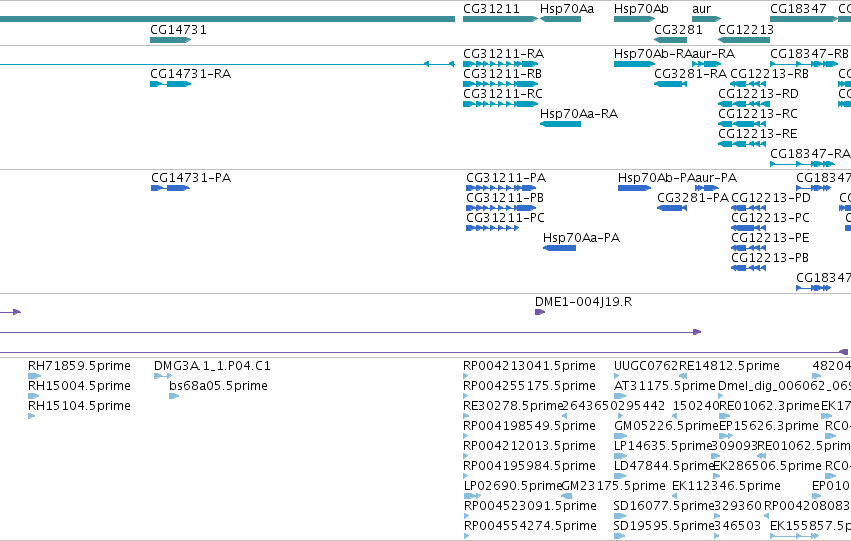Select the RE01062.3prime EST label

click(x=769, y=406)
